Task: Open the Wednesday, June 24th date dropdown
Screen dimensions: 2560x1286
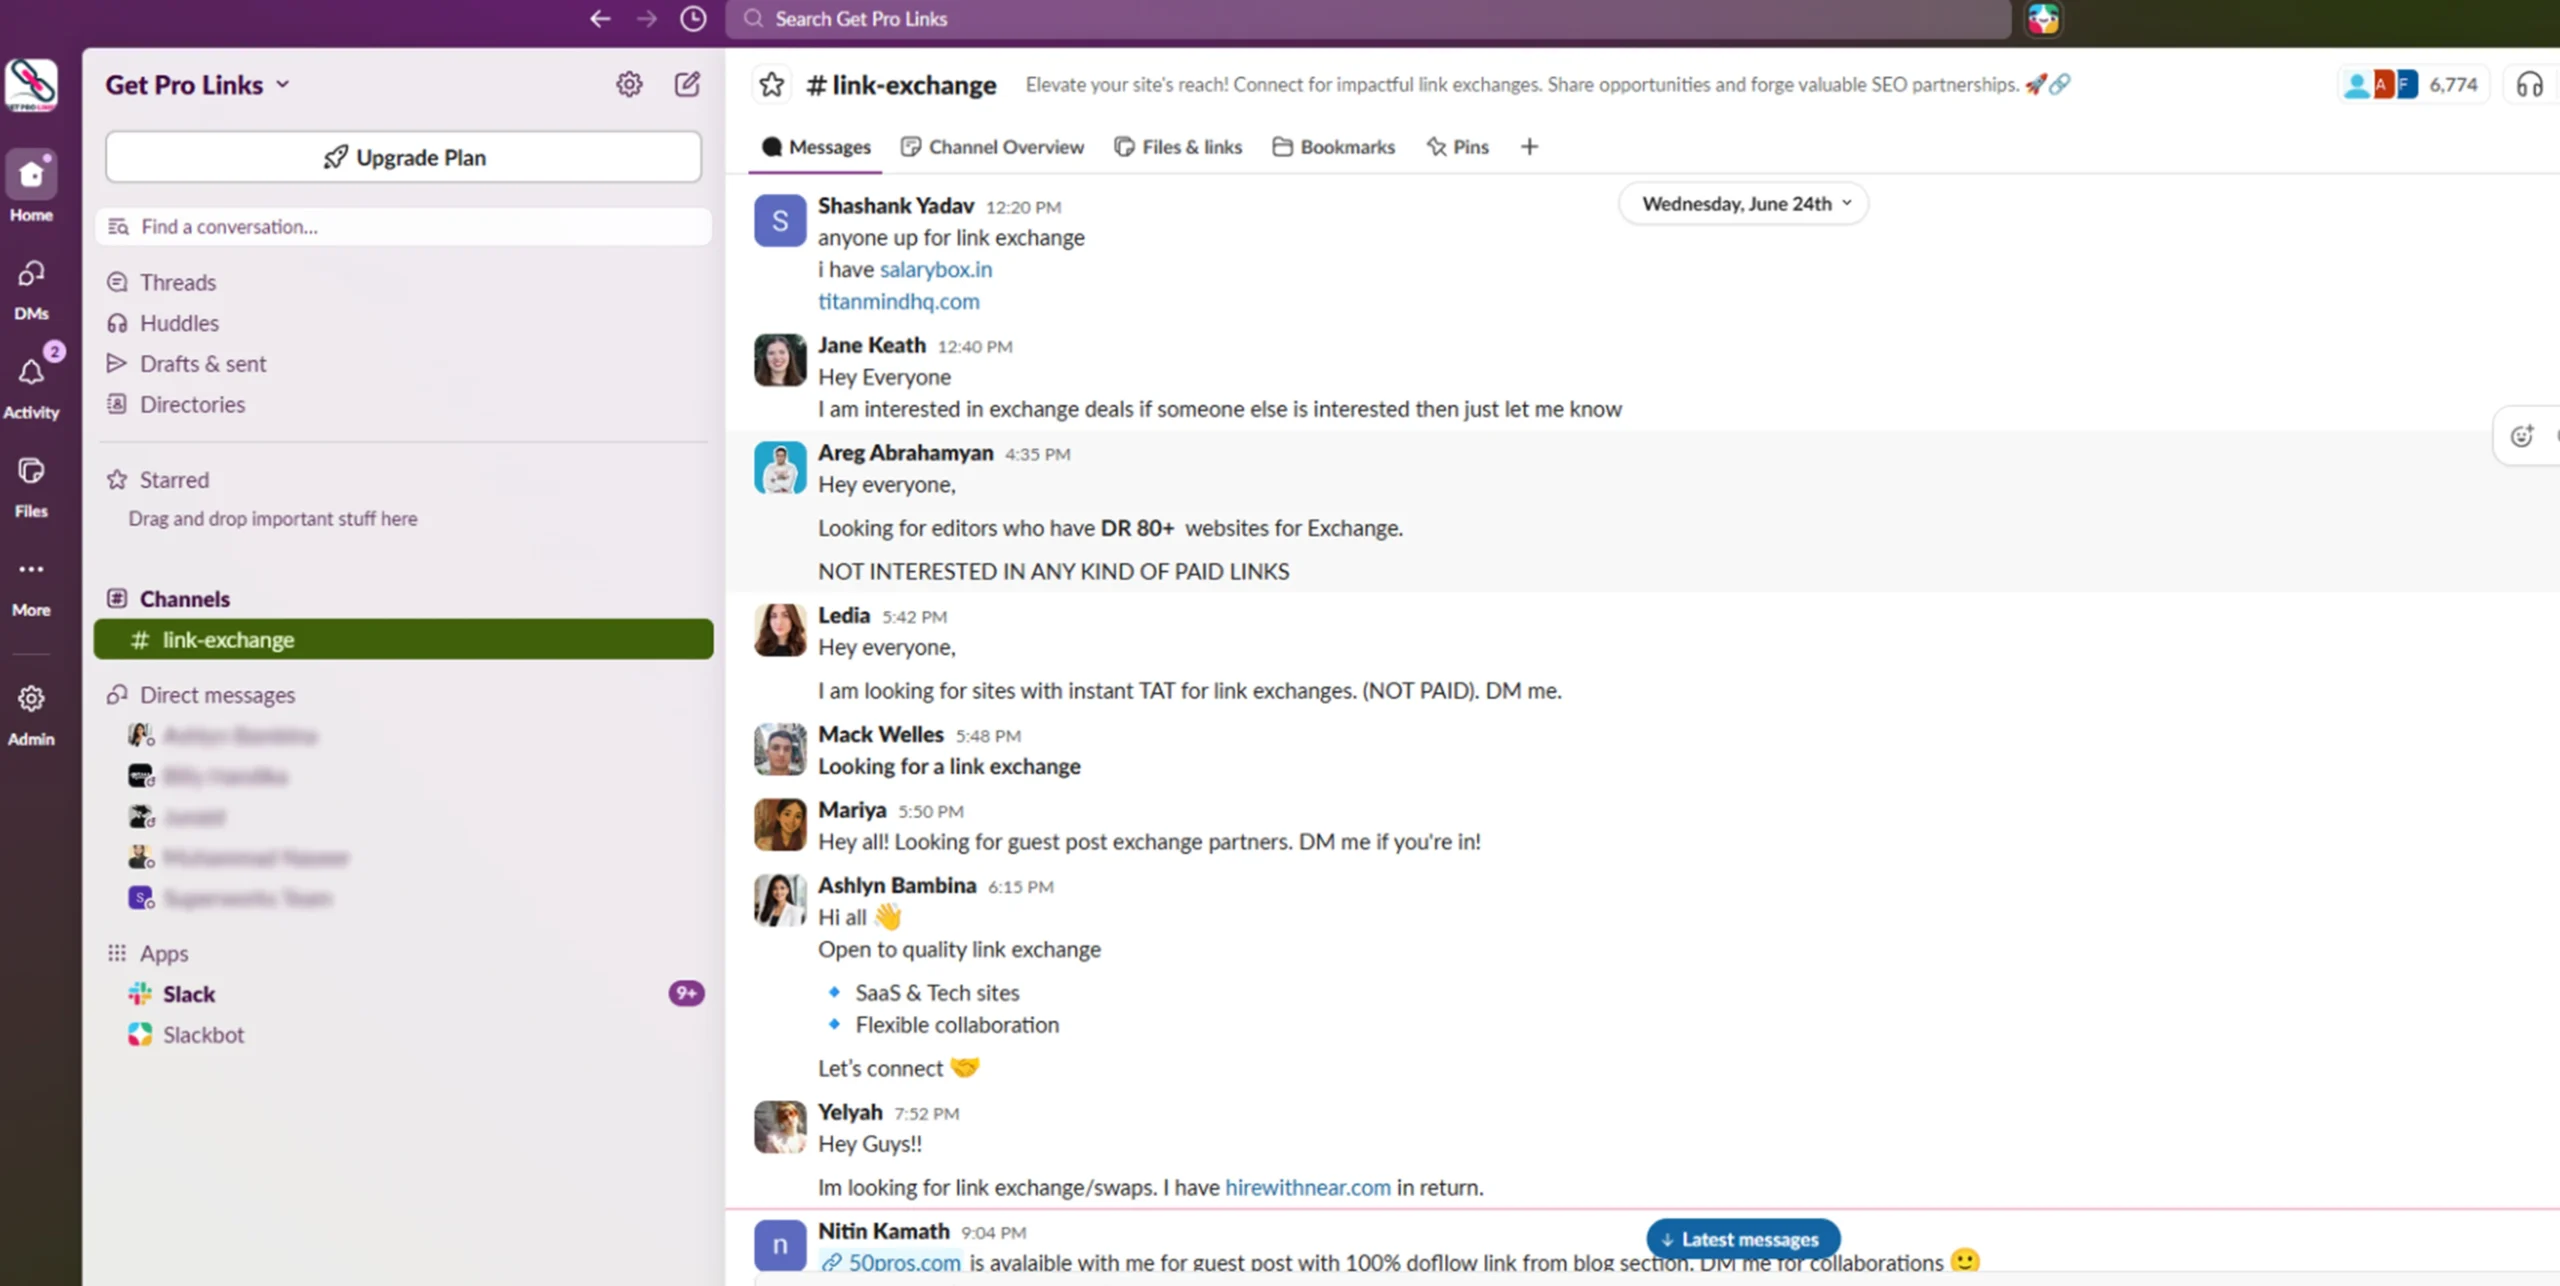Action: pos(1743,204)
